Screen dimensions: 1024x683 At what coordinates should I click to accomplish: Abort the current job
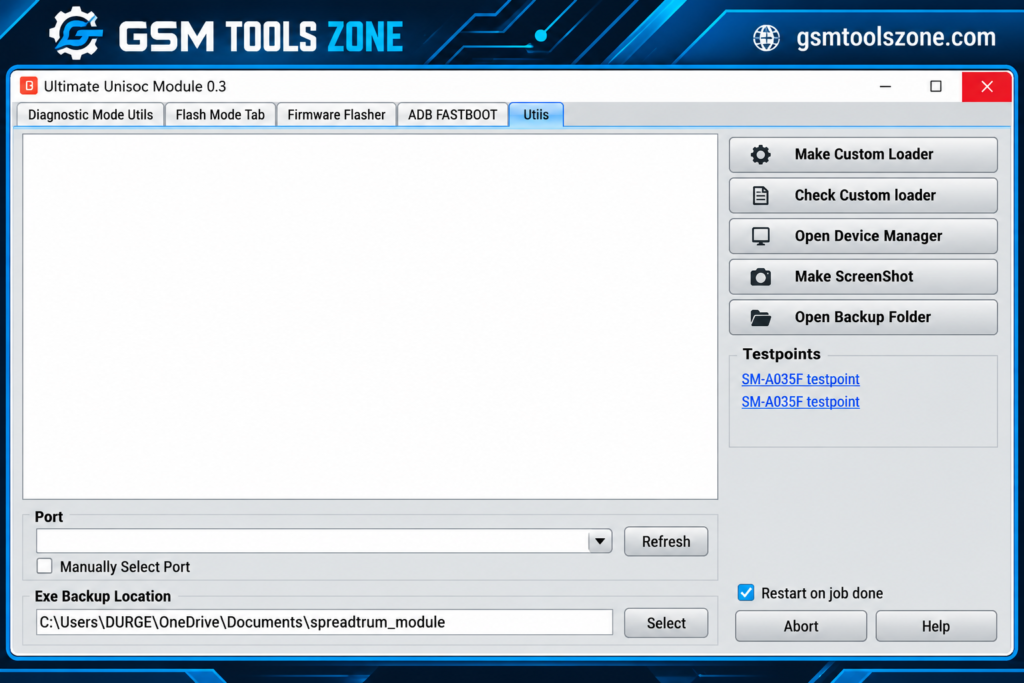click(x=801, y=626)
